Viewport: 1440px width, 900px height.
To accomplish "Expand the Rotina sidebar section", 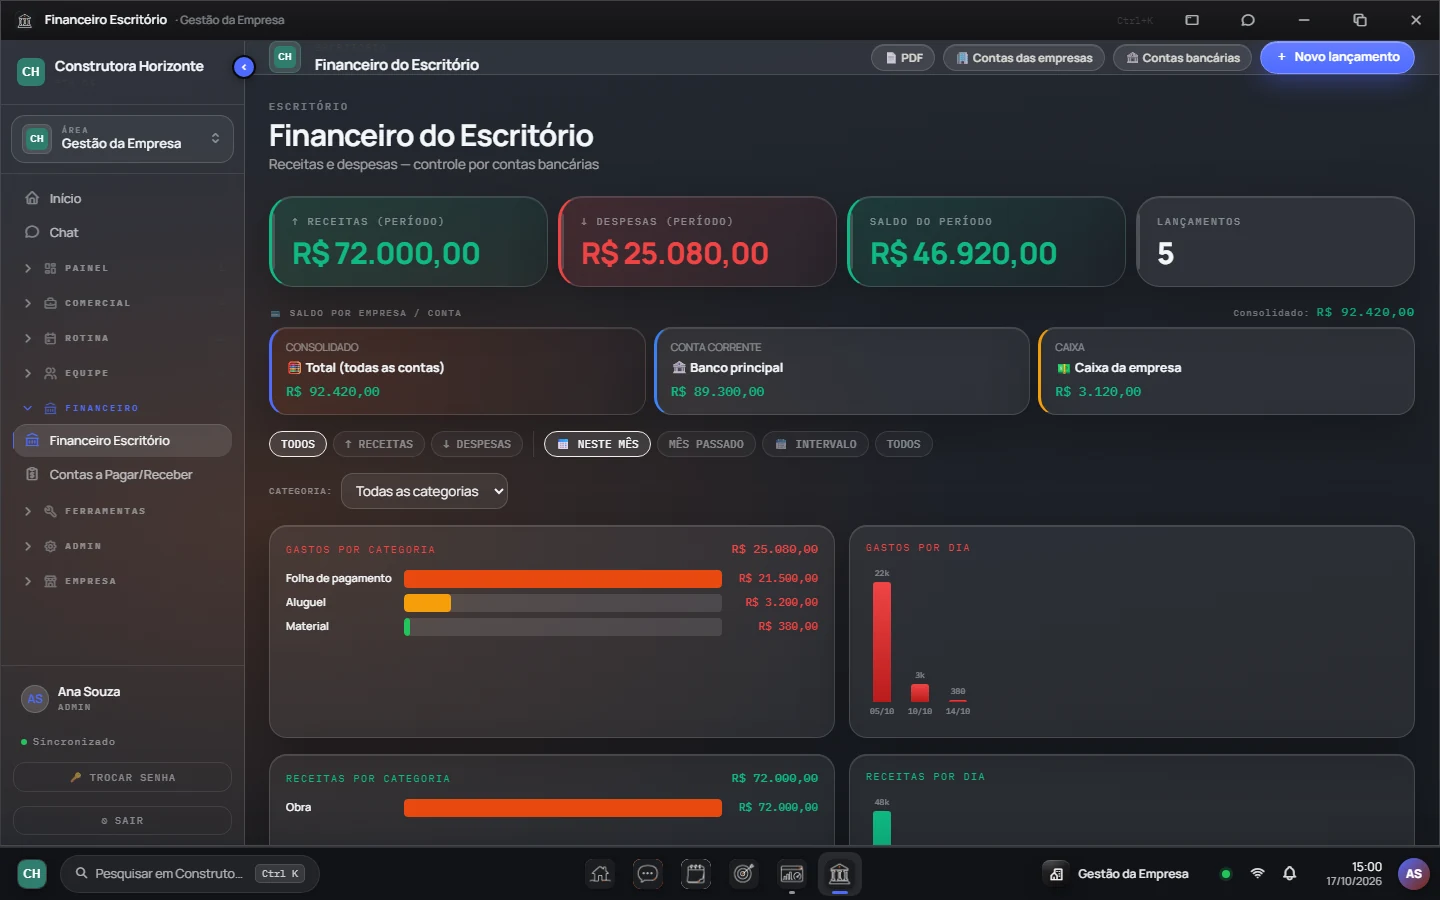I will pos(122,338).
